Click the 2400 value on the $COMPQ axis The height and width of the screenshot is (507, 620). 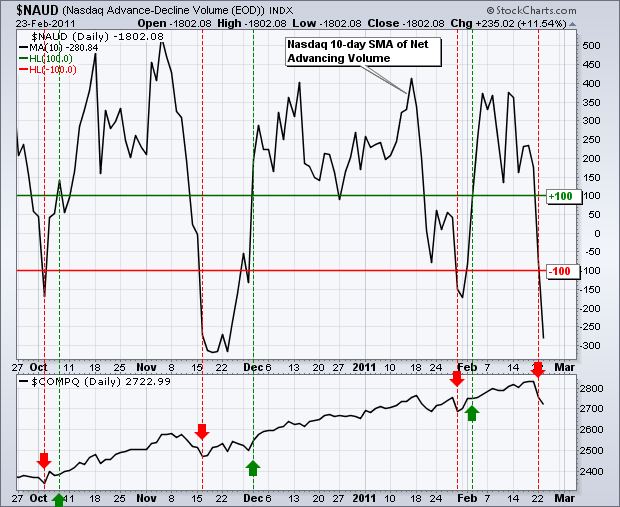(x=592, y=471)
